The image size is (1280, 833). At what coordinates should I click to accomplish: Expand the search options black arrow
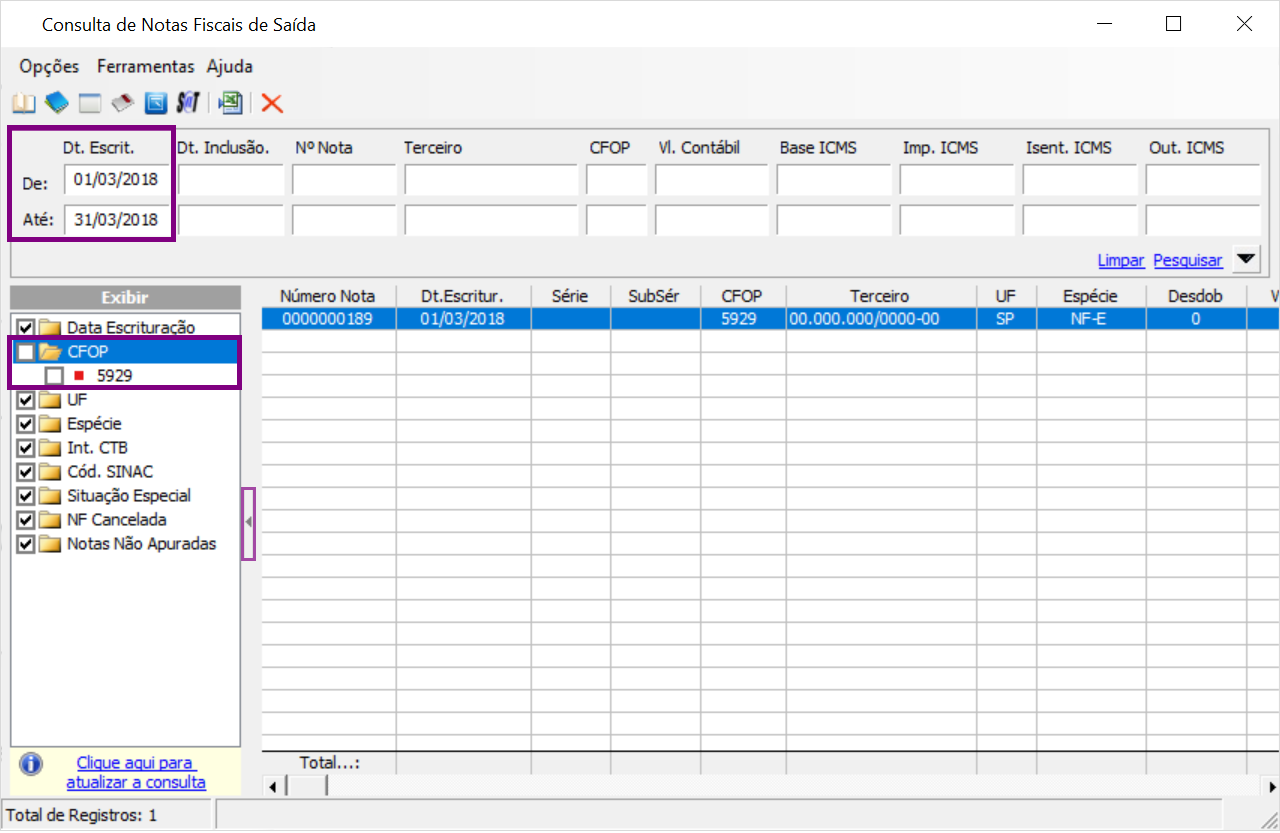pos(1245,260)
